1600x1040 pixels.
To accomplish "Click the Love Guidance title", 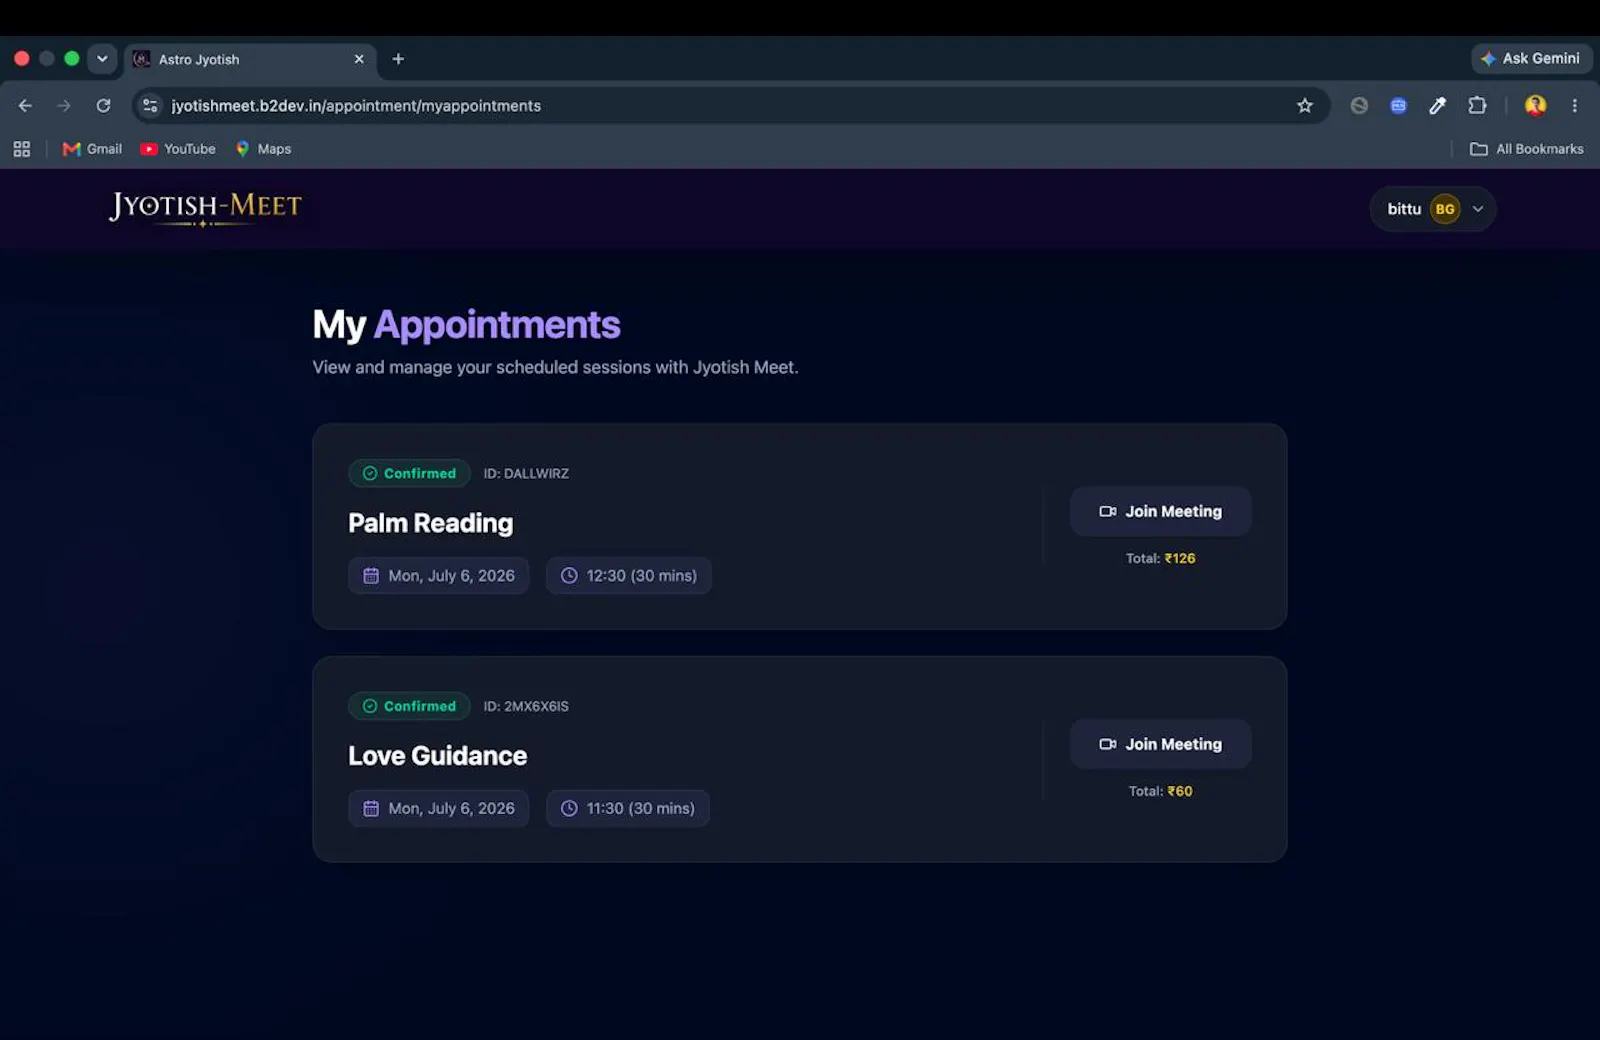I will pos(437,756).
